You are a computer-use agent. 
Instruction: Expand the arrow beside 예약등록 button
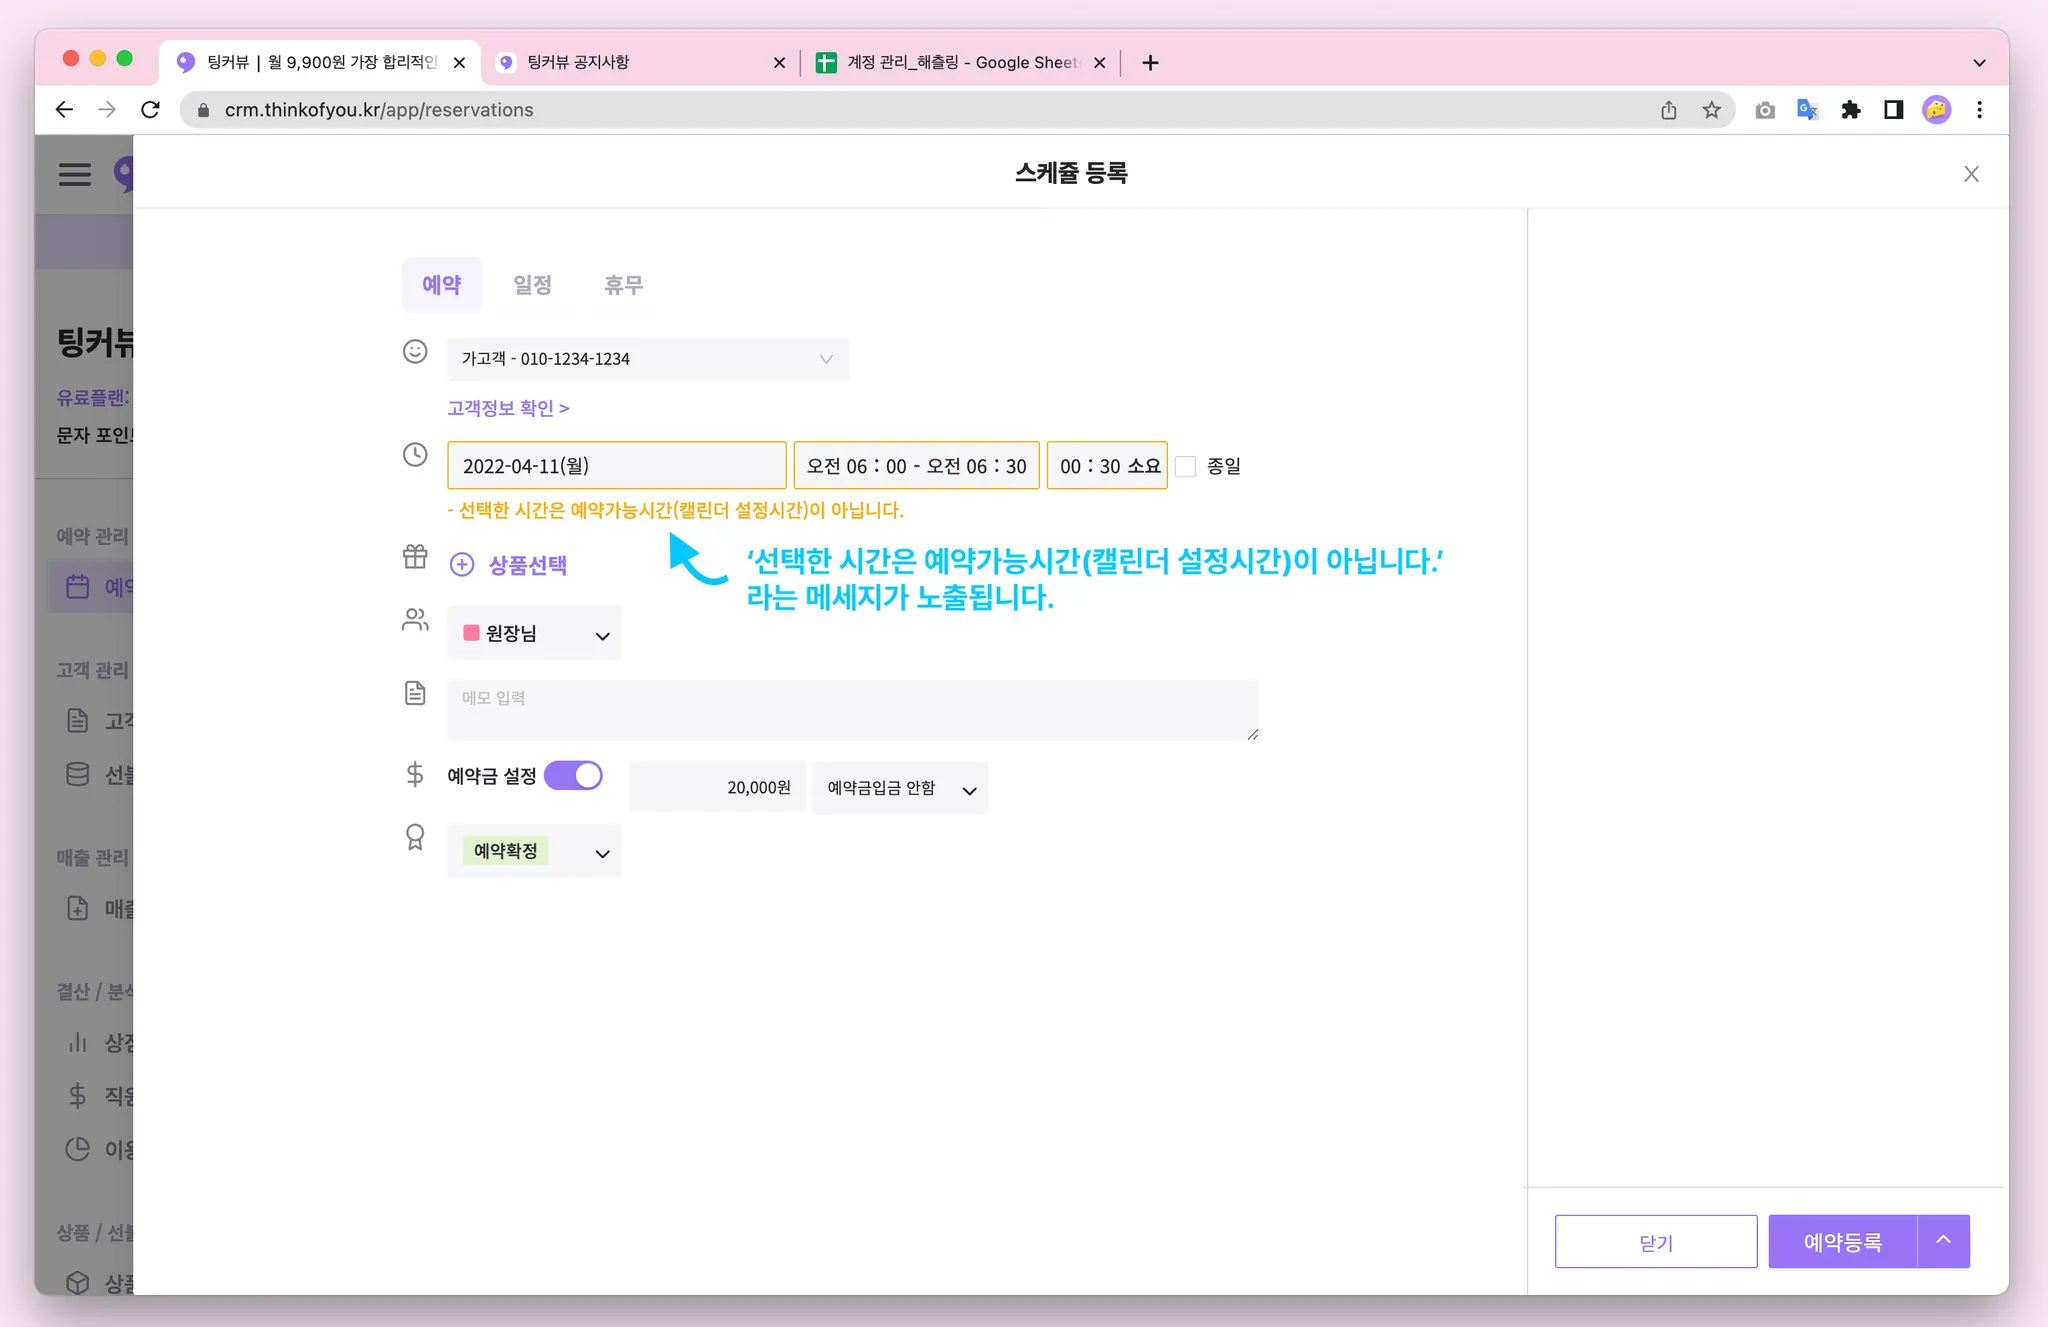pyautogui.click(x=1943, y=1241)
